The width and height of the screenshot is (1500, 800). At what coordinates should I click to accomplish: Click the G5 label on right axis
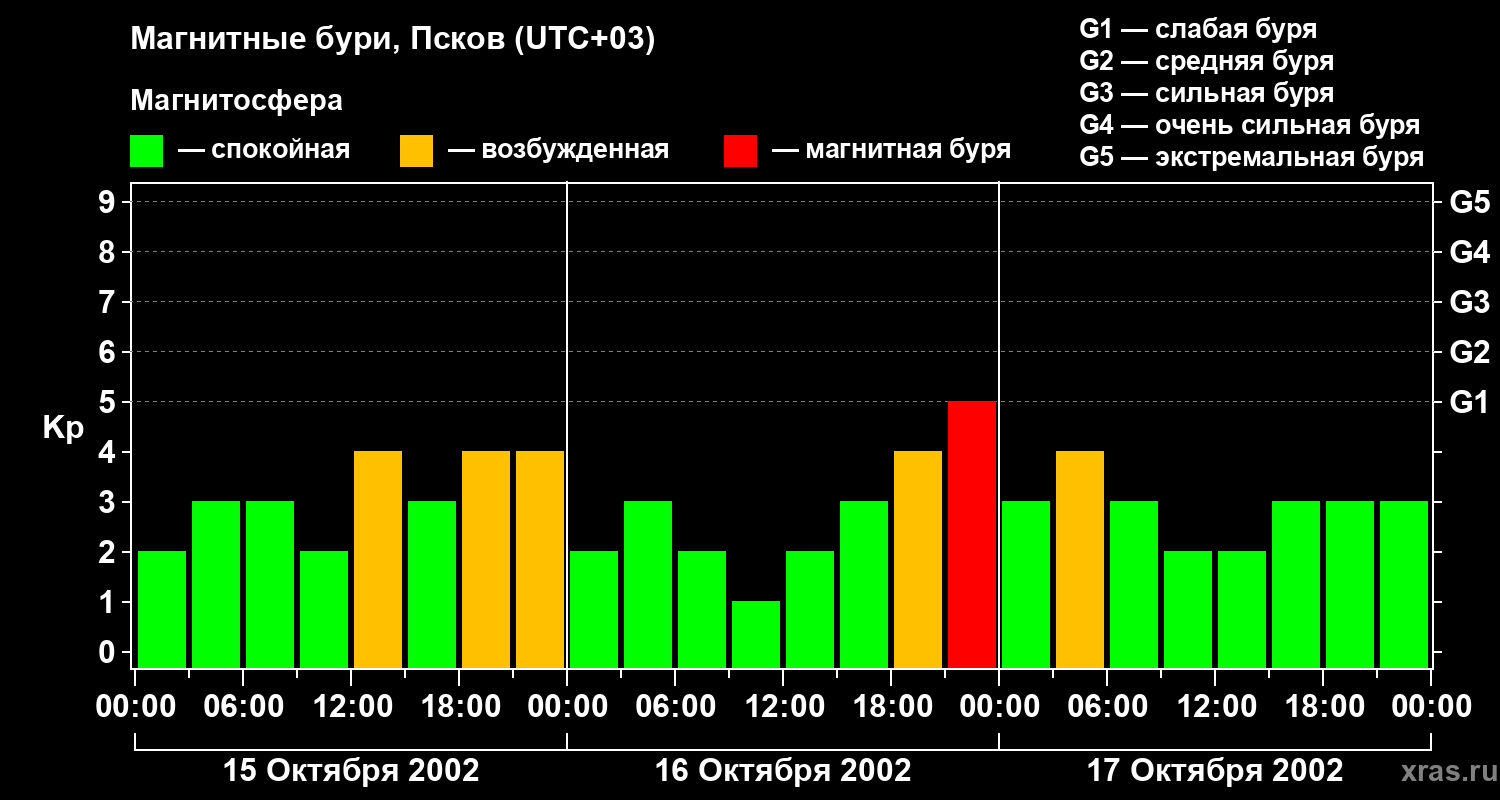(x=1468, y=203)
